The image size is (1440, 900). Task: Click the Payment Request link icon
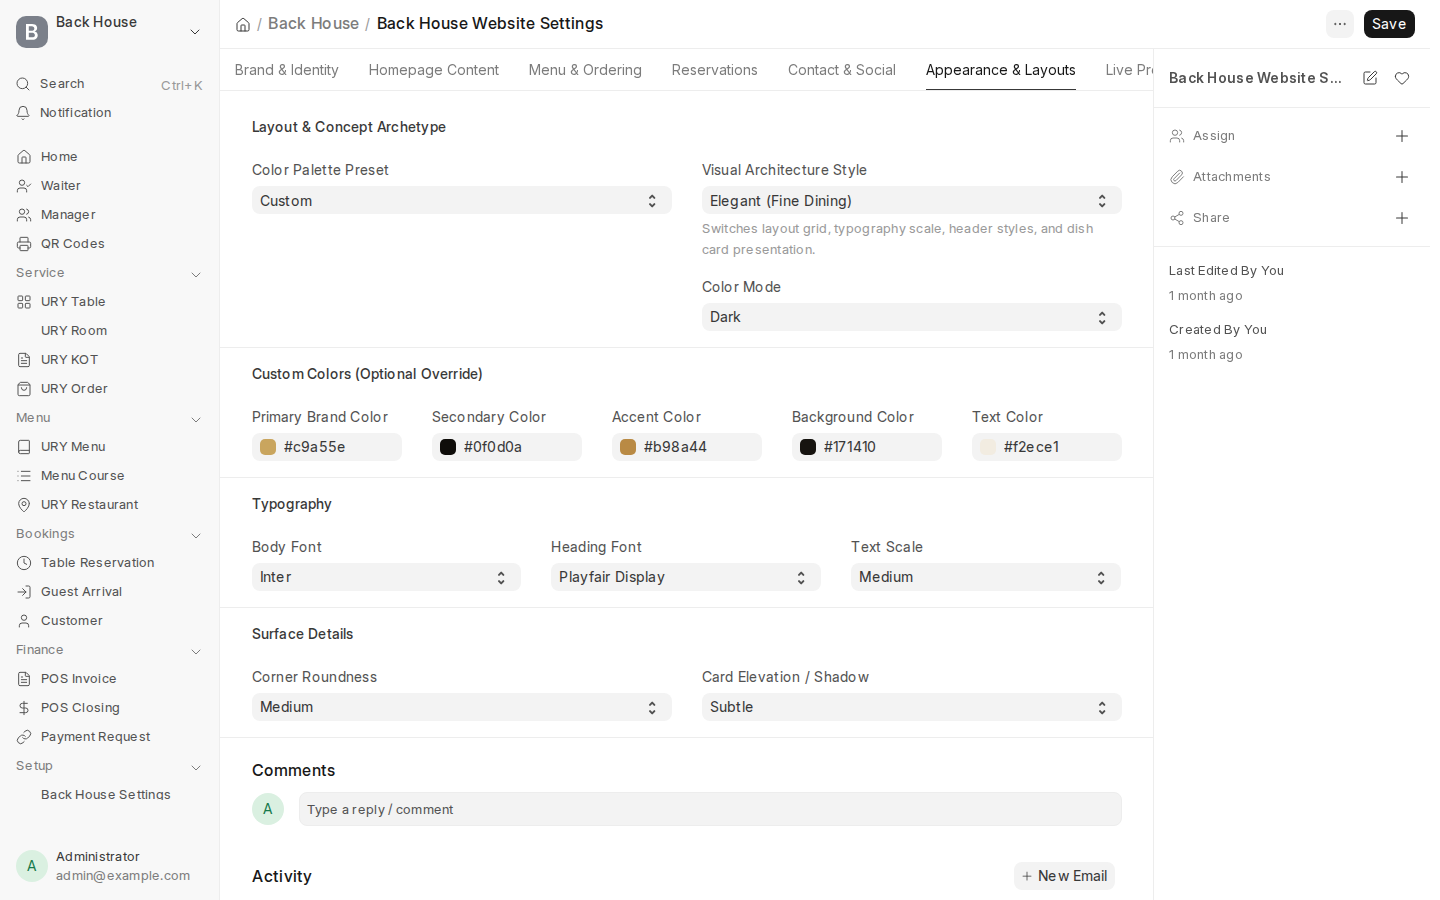tap(24, 737)
